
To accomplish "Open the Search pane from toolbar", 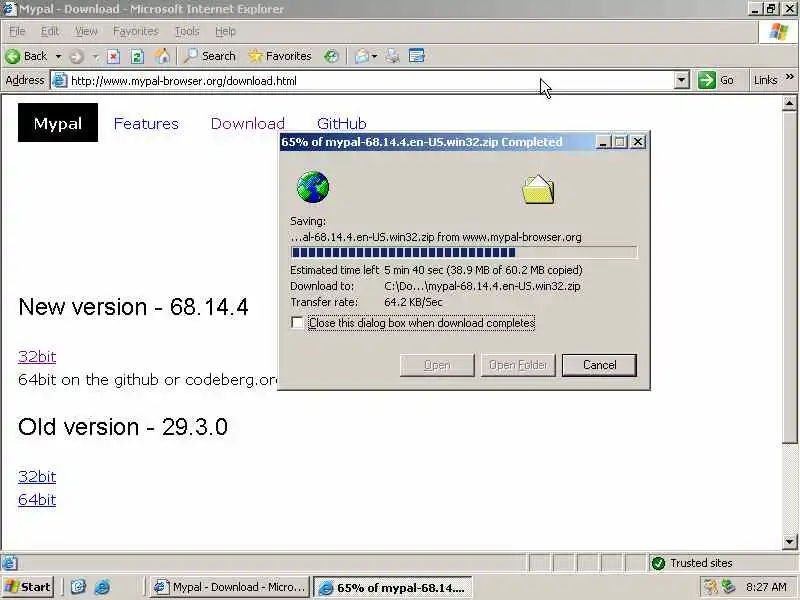I will click(210, 56).
